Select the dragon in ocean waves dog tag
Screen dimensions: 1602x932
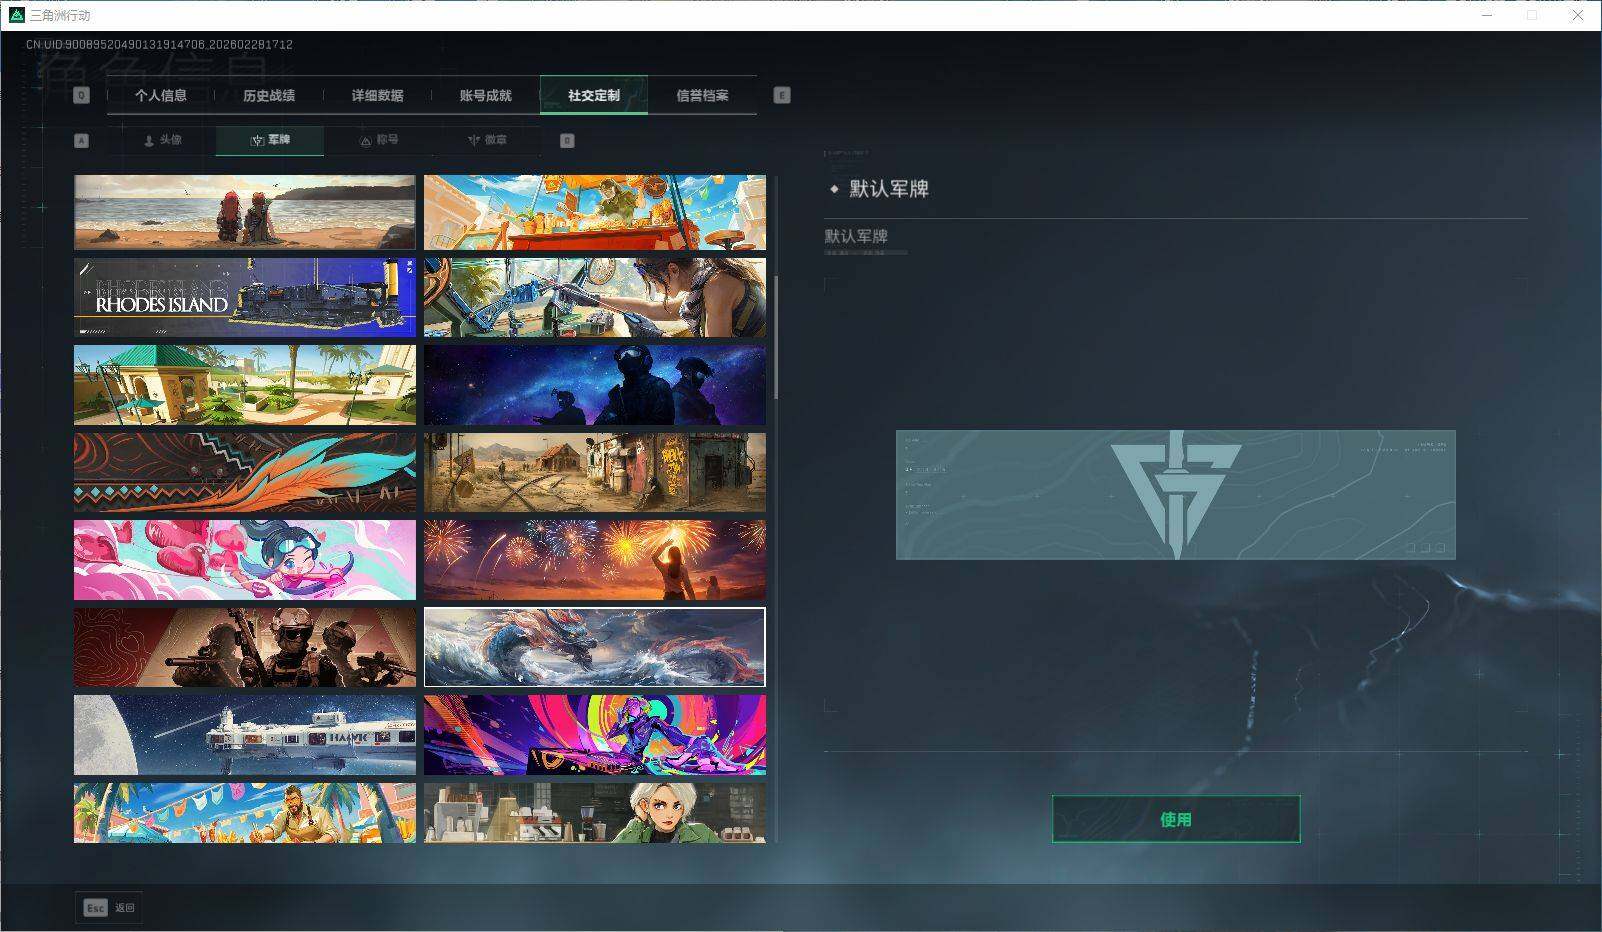coord(595,647)
